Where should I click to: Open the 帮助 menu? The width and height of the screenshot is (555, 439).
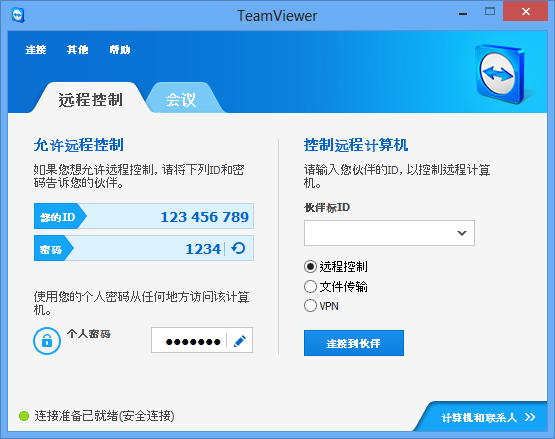(x=120, y=50)
